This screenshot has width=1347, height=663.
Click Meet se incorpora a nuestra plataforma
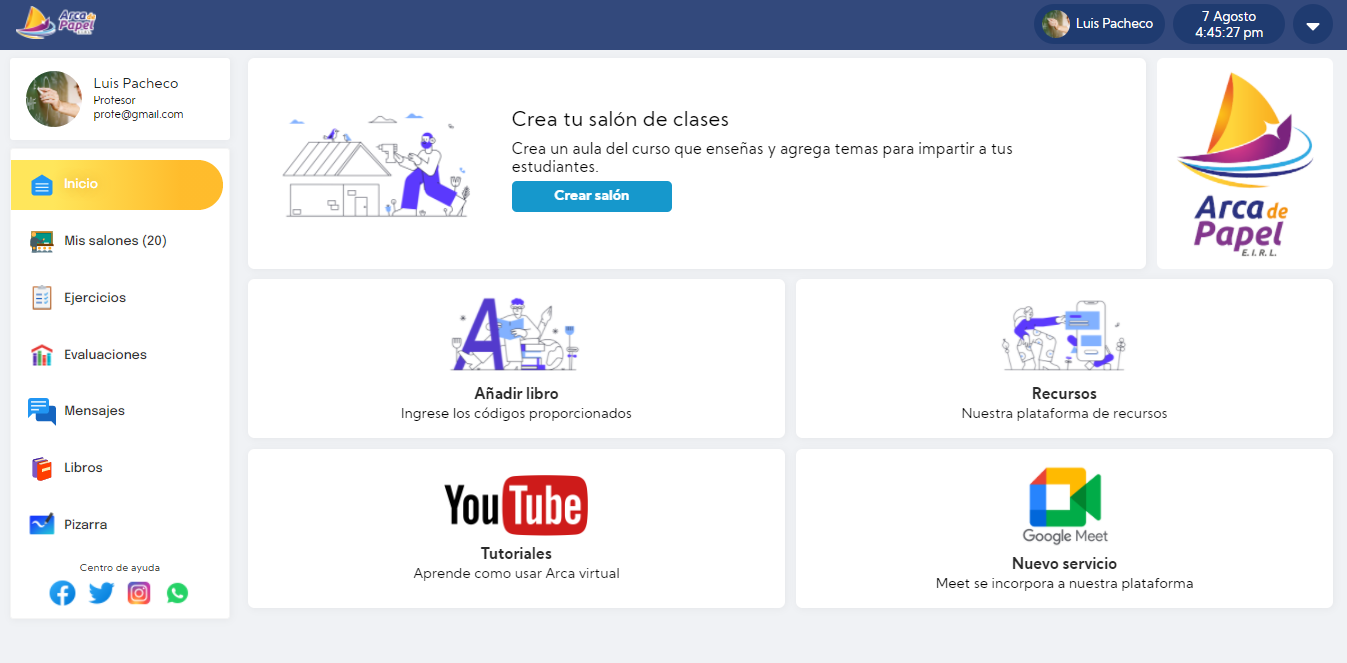tap(1064, 583)
